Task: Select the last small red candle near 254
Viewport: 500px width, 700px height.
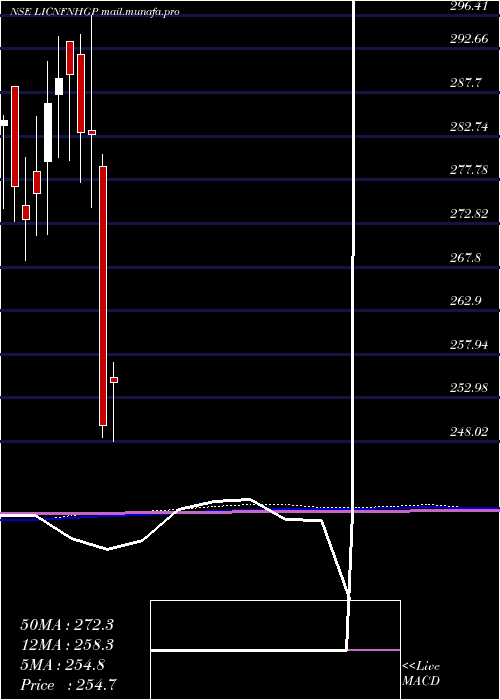Action: click(x=114, y=380)
